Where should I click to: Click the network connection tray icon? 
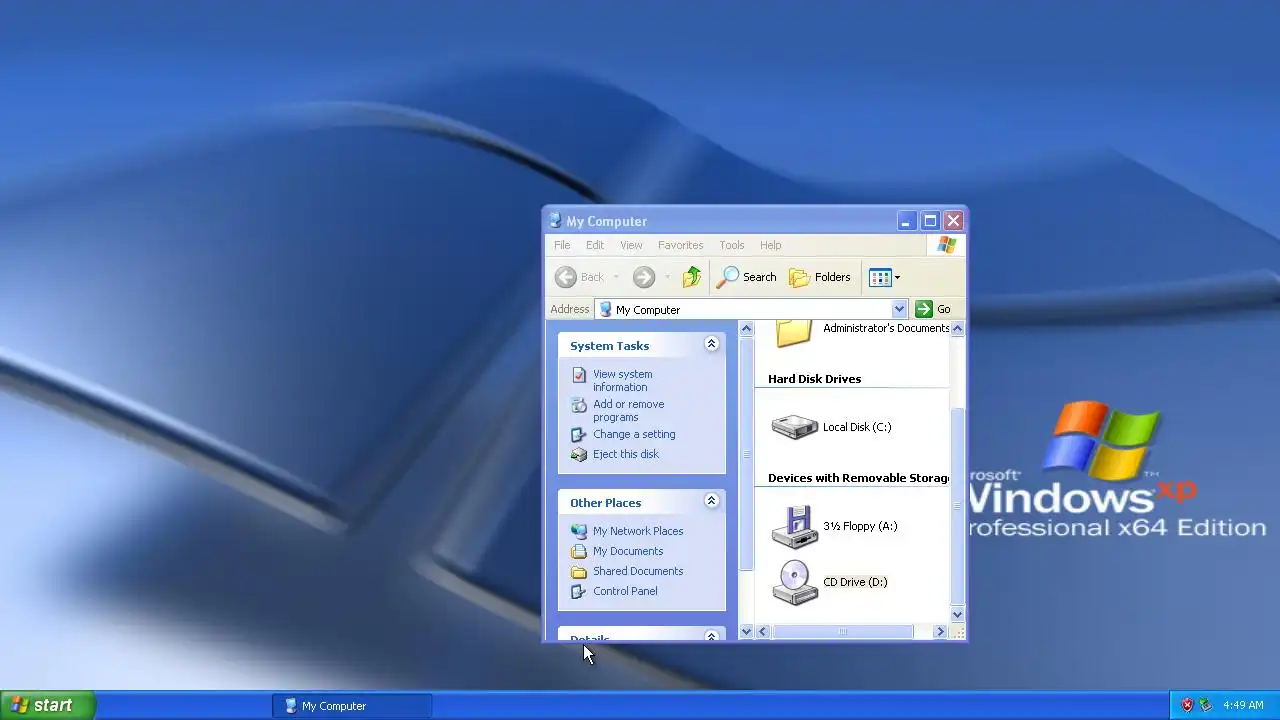click(1205, 705)
